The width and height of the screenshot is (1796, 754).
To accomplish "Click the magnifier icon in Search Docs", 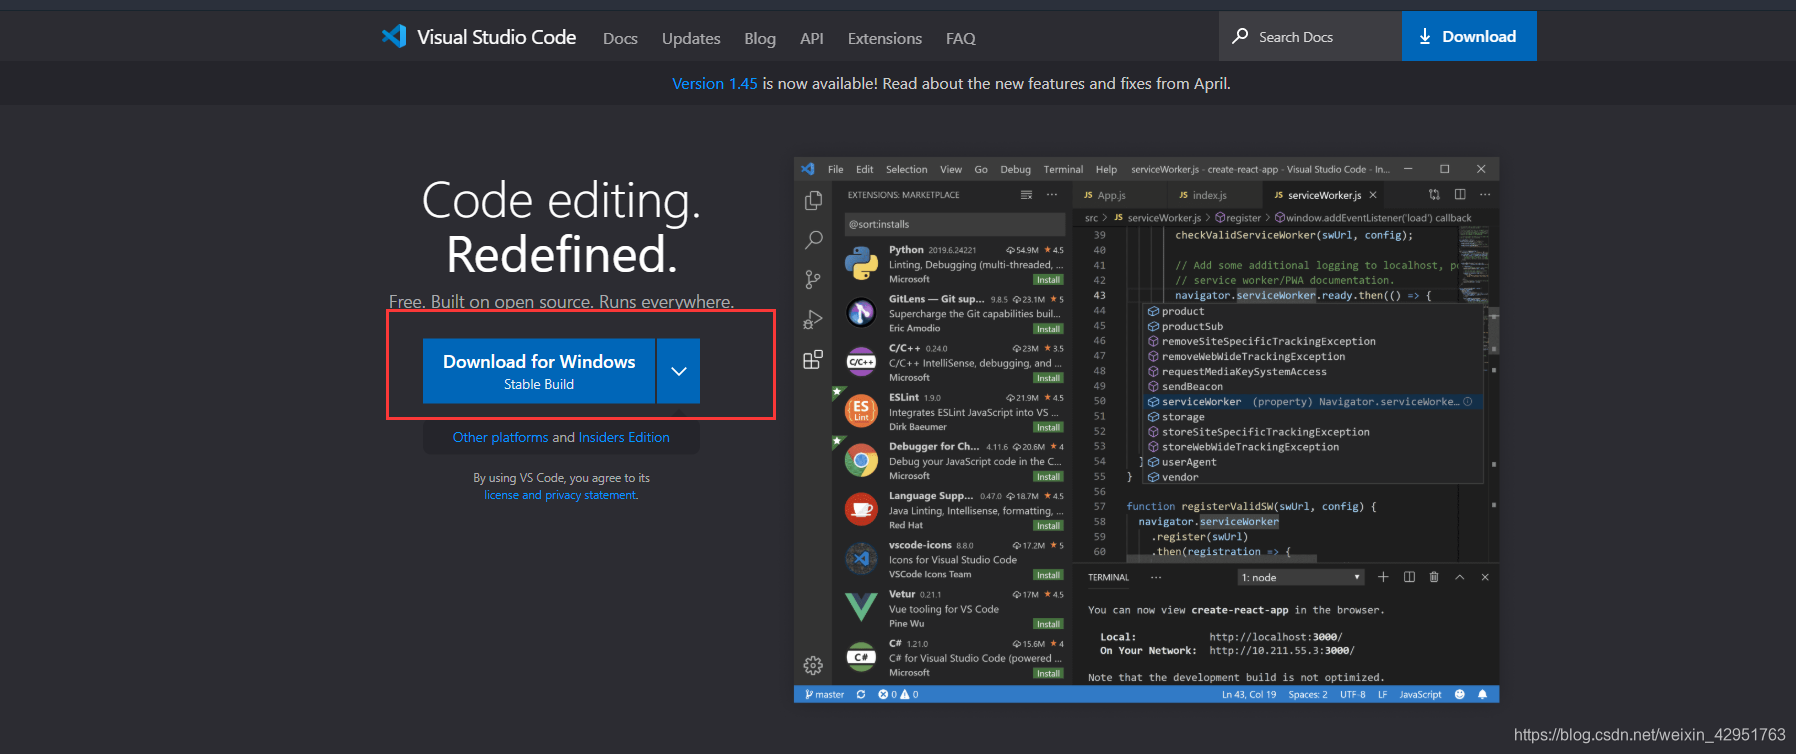I will [x=1240, y=36].
